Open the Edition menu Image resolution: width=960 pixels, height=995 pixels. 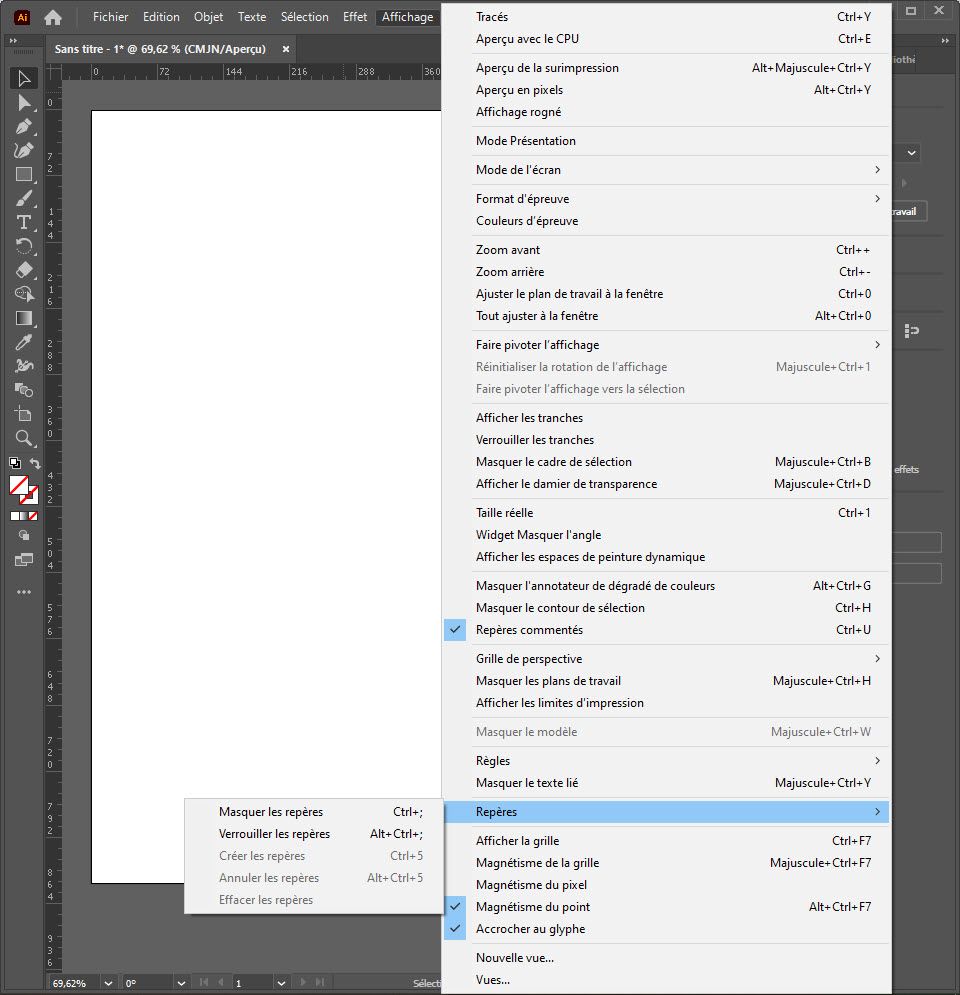pyautogui.click(x=161, y=17)
